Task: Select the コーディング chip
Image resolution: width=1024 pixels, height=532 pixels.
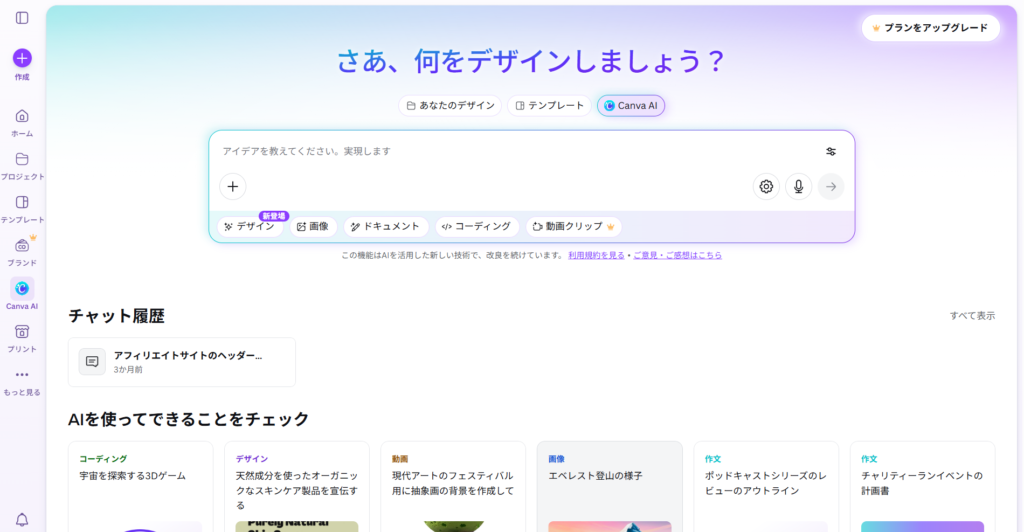Action: [476, 227]
